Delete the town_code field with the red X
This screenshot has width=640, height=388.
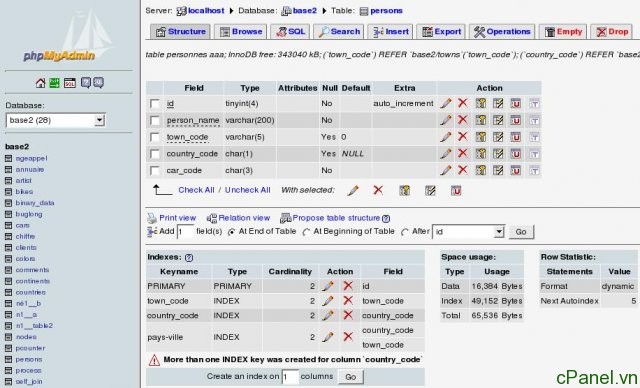click(x=462, y=136)
